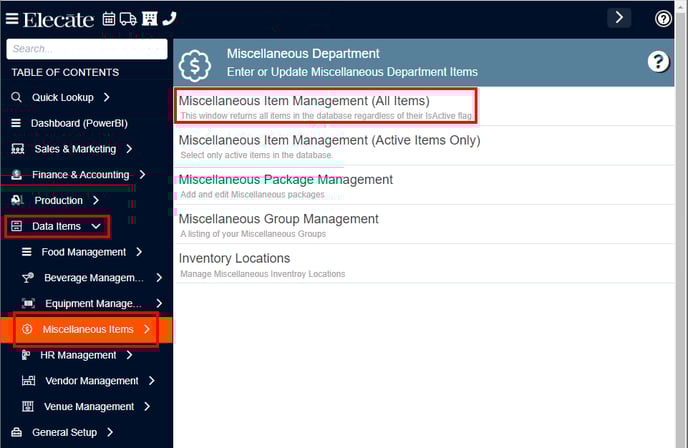This screenshot has height=448, width=688.
Task: Select Miscellaneous Items label in sidebar
Action: 88,330
